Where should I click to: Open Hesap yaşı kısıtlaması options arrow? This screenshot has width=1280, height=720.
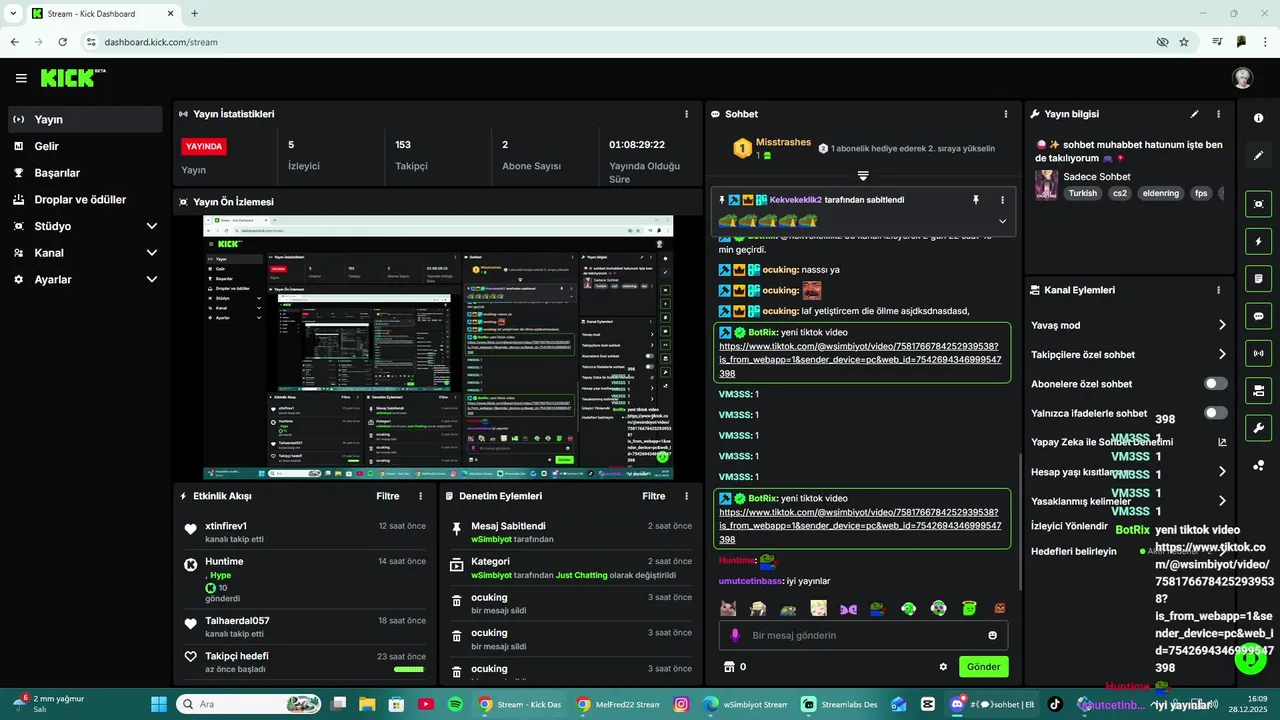(x=1222, y=472)
